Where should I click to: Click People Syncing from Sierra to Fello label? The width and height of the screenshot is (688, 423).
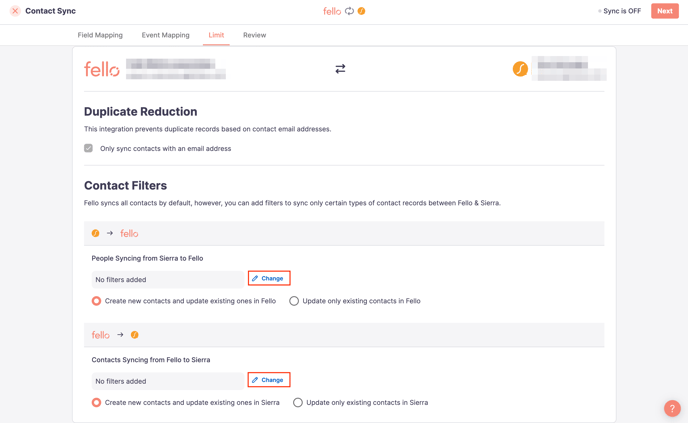(147, 258)
